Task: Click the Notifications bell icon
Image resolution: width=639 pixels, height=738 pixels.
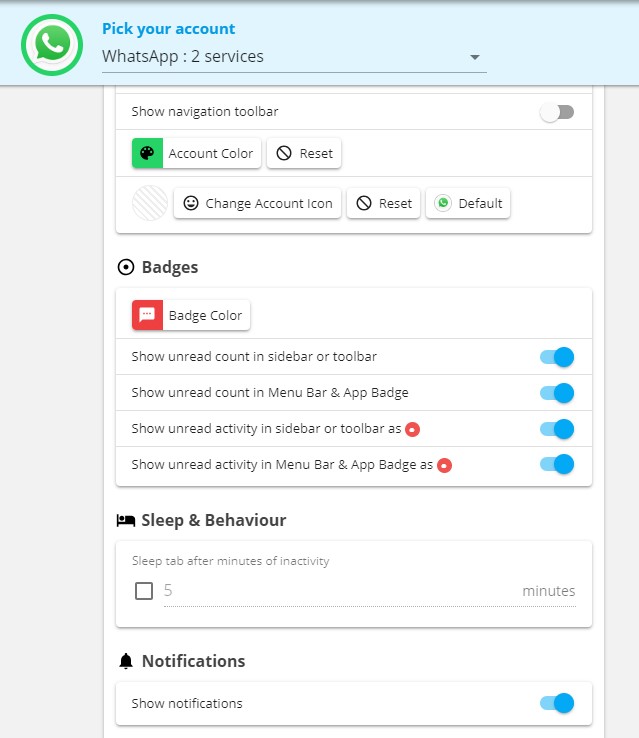Action: click(126, 661)
